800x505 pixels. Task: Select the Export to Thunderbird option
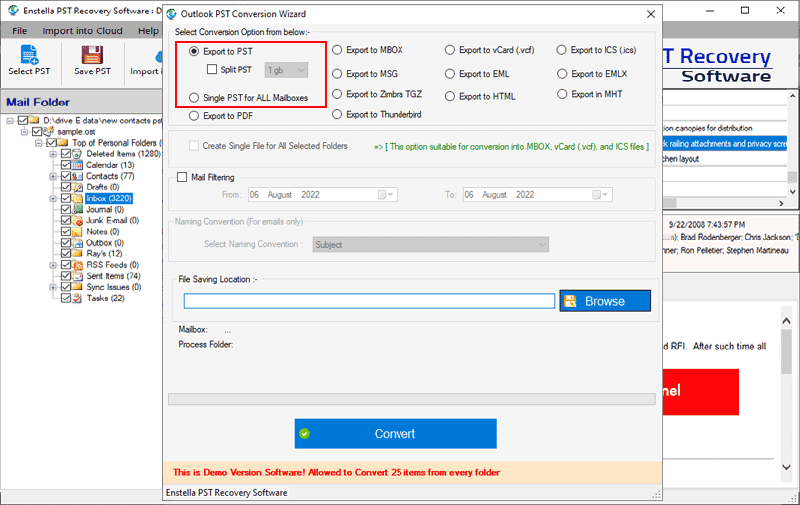point(337,114)
